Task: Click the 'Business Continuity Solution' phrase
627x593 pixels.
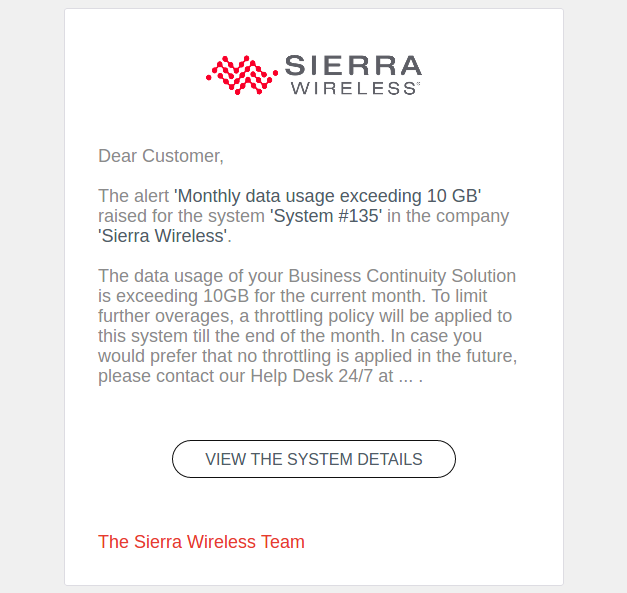Action: coord(402,276)
